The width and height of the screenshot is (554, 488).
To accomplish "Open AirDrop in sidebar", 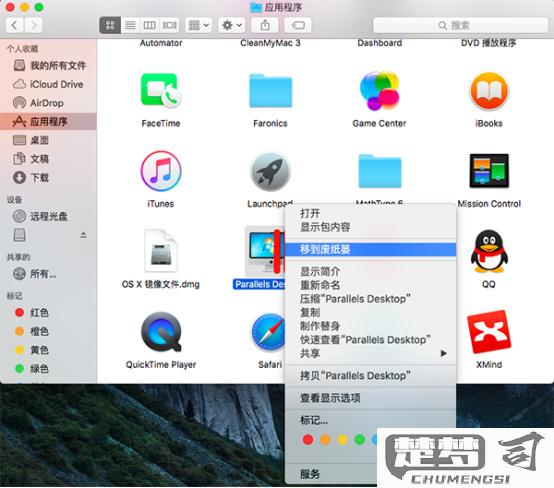I will 48,103.
